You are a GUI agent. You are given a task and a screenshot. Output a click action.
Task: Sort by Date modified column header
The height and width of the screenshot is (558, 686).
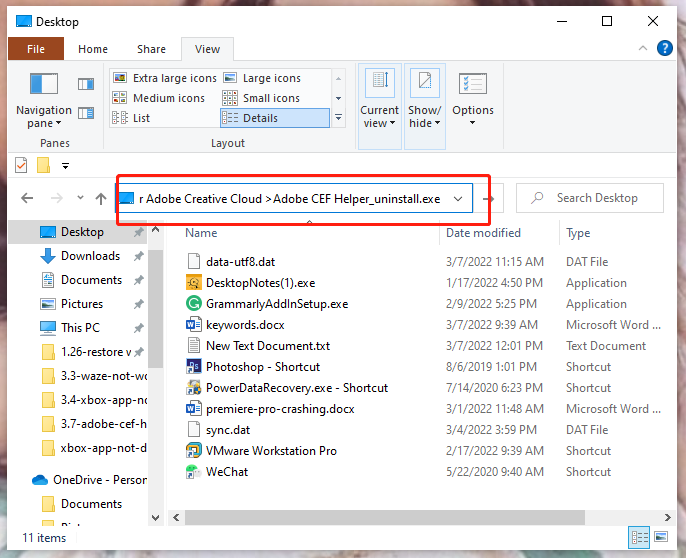coord(483,233)
